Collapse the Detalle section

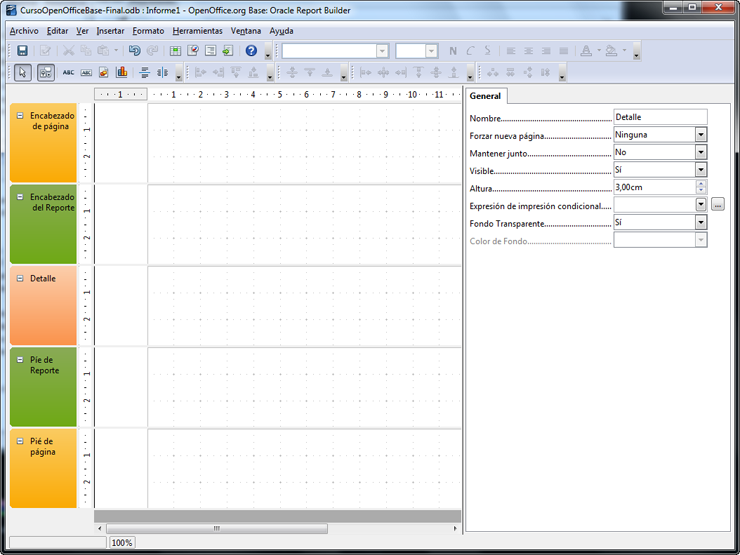[20, 278]
